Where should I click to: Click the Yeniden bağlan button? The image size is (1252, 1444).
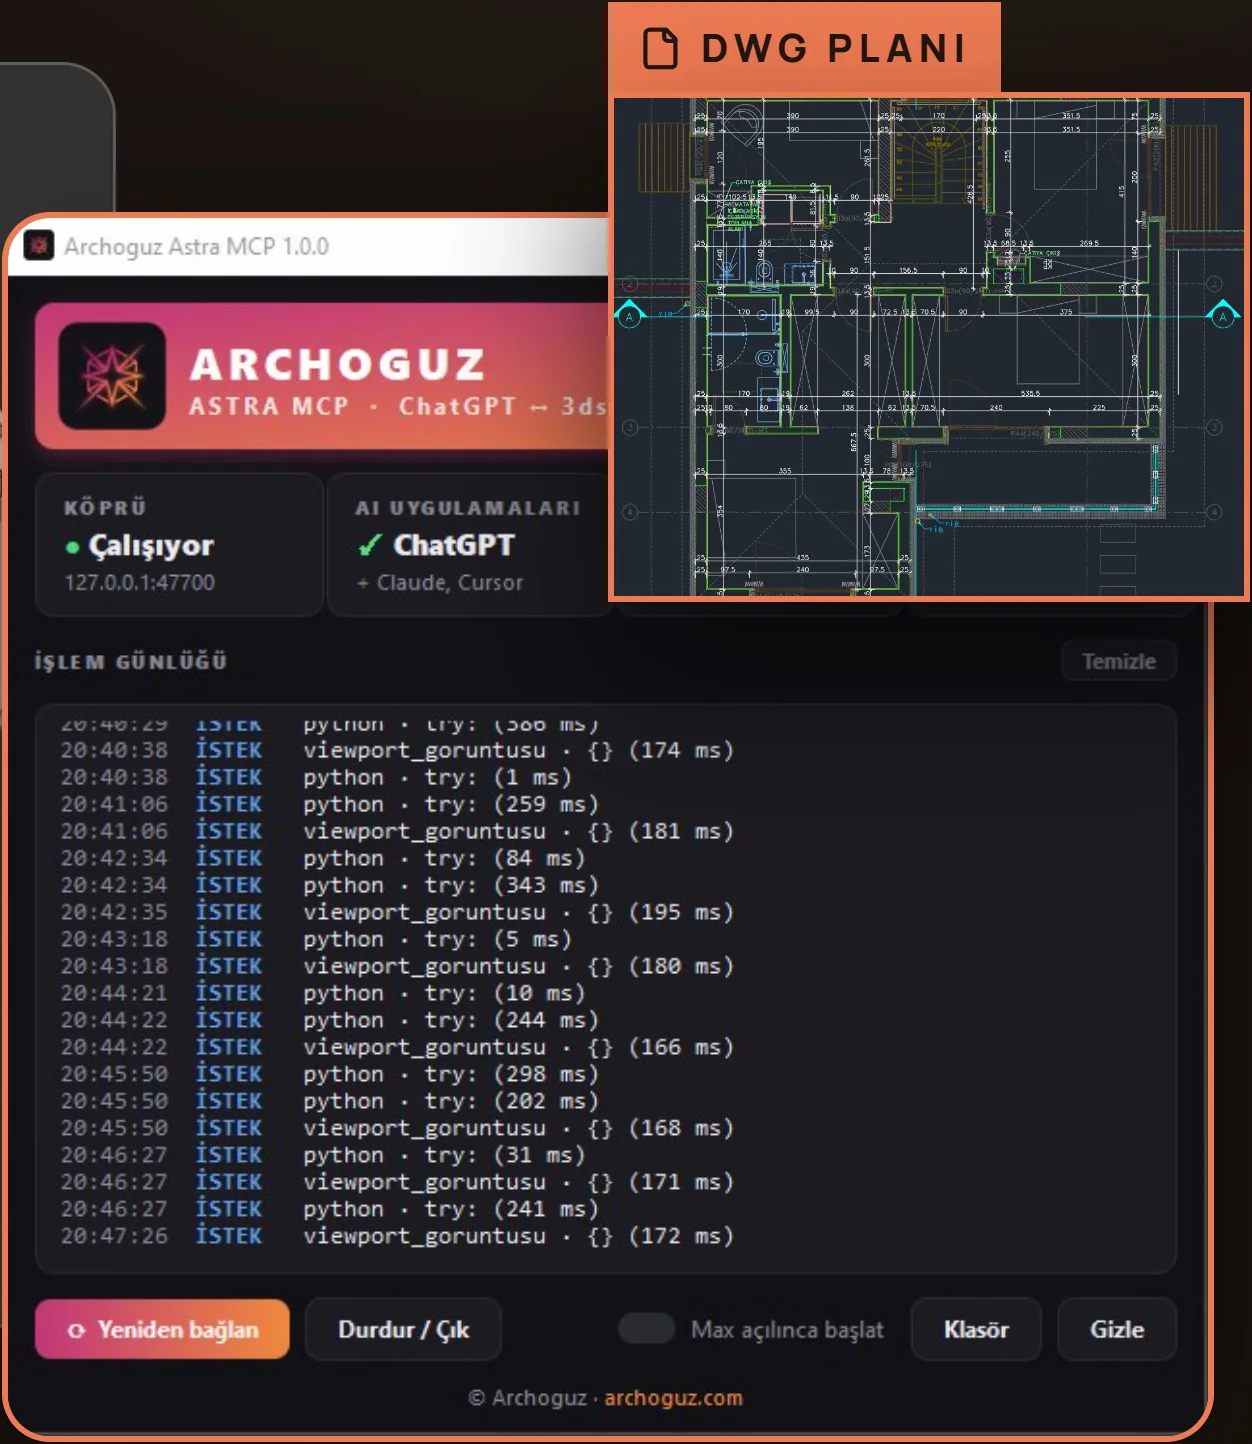[162, 1329]
